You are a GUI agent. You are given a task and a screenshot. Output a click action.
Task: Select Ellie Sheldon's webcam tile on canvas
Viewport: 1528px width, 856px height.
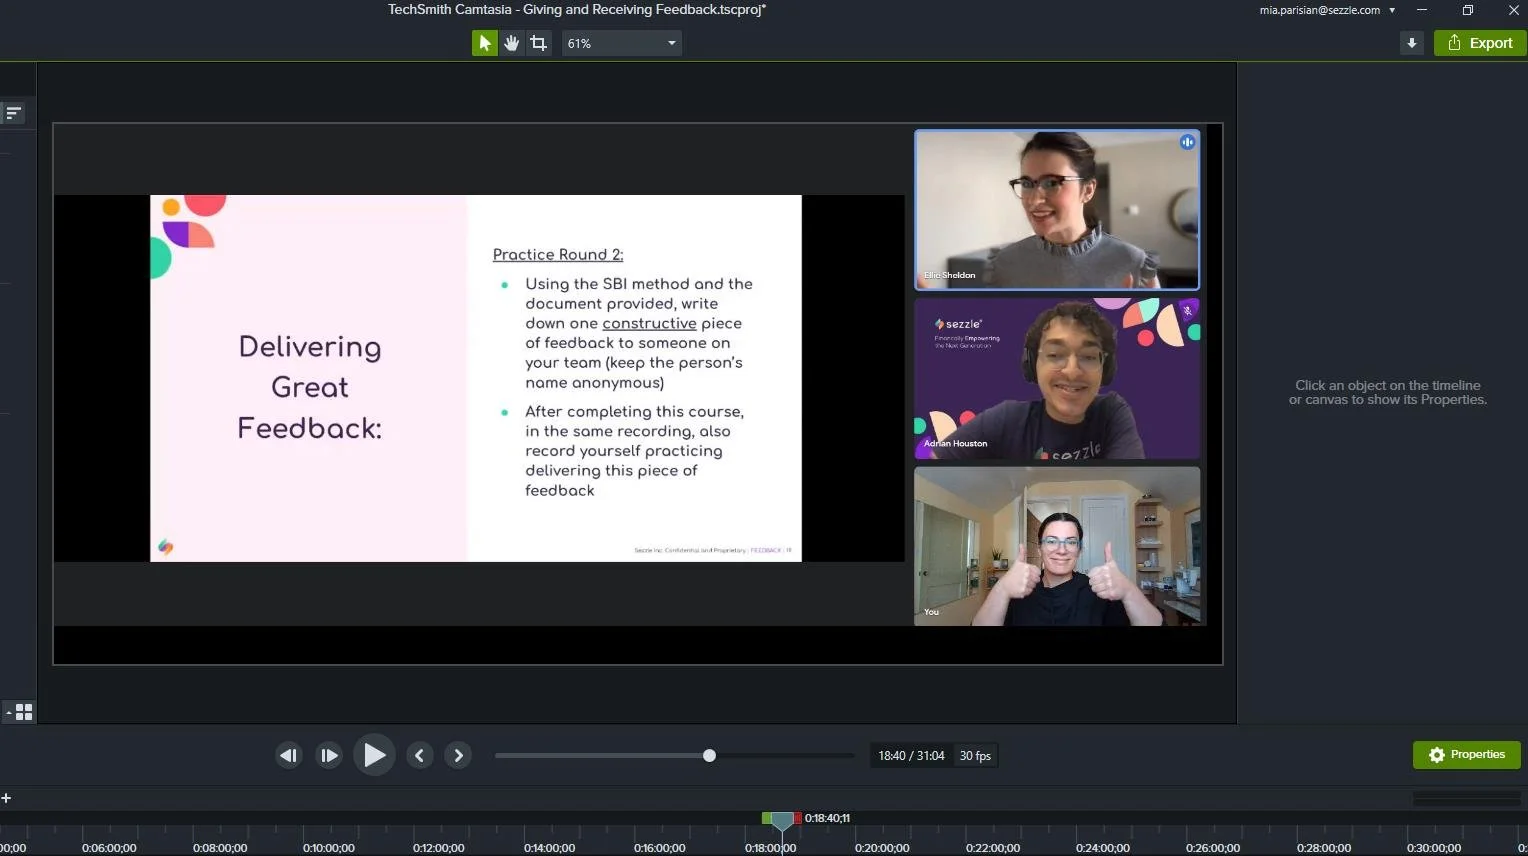(1057, 210)
